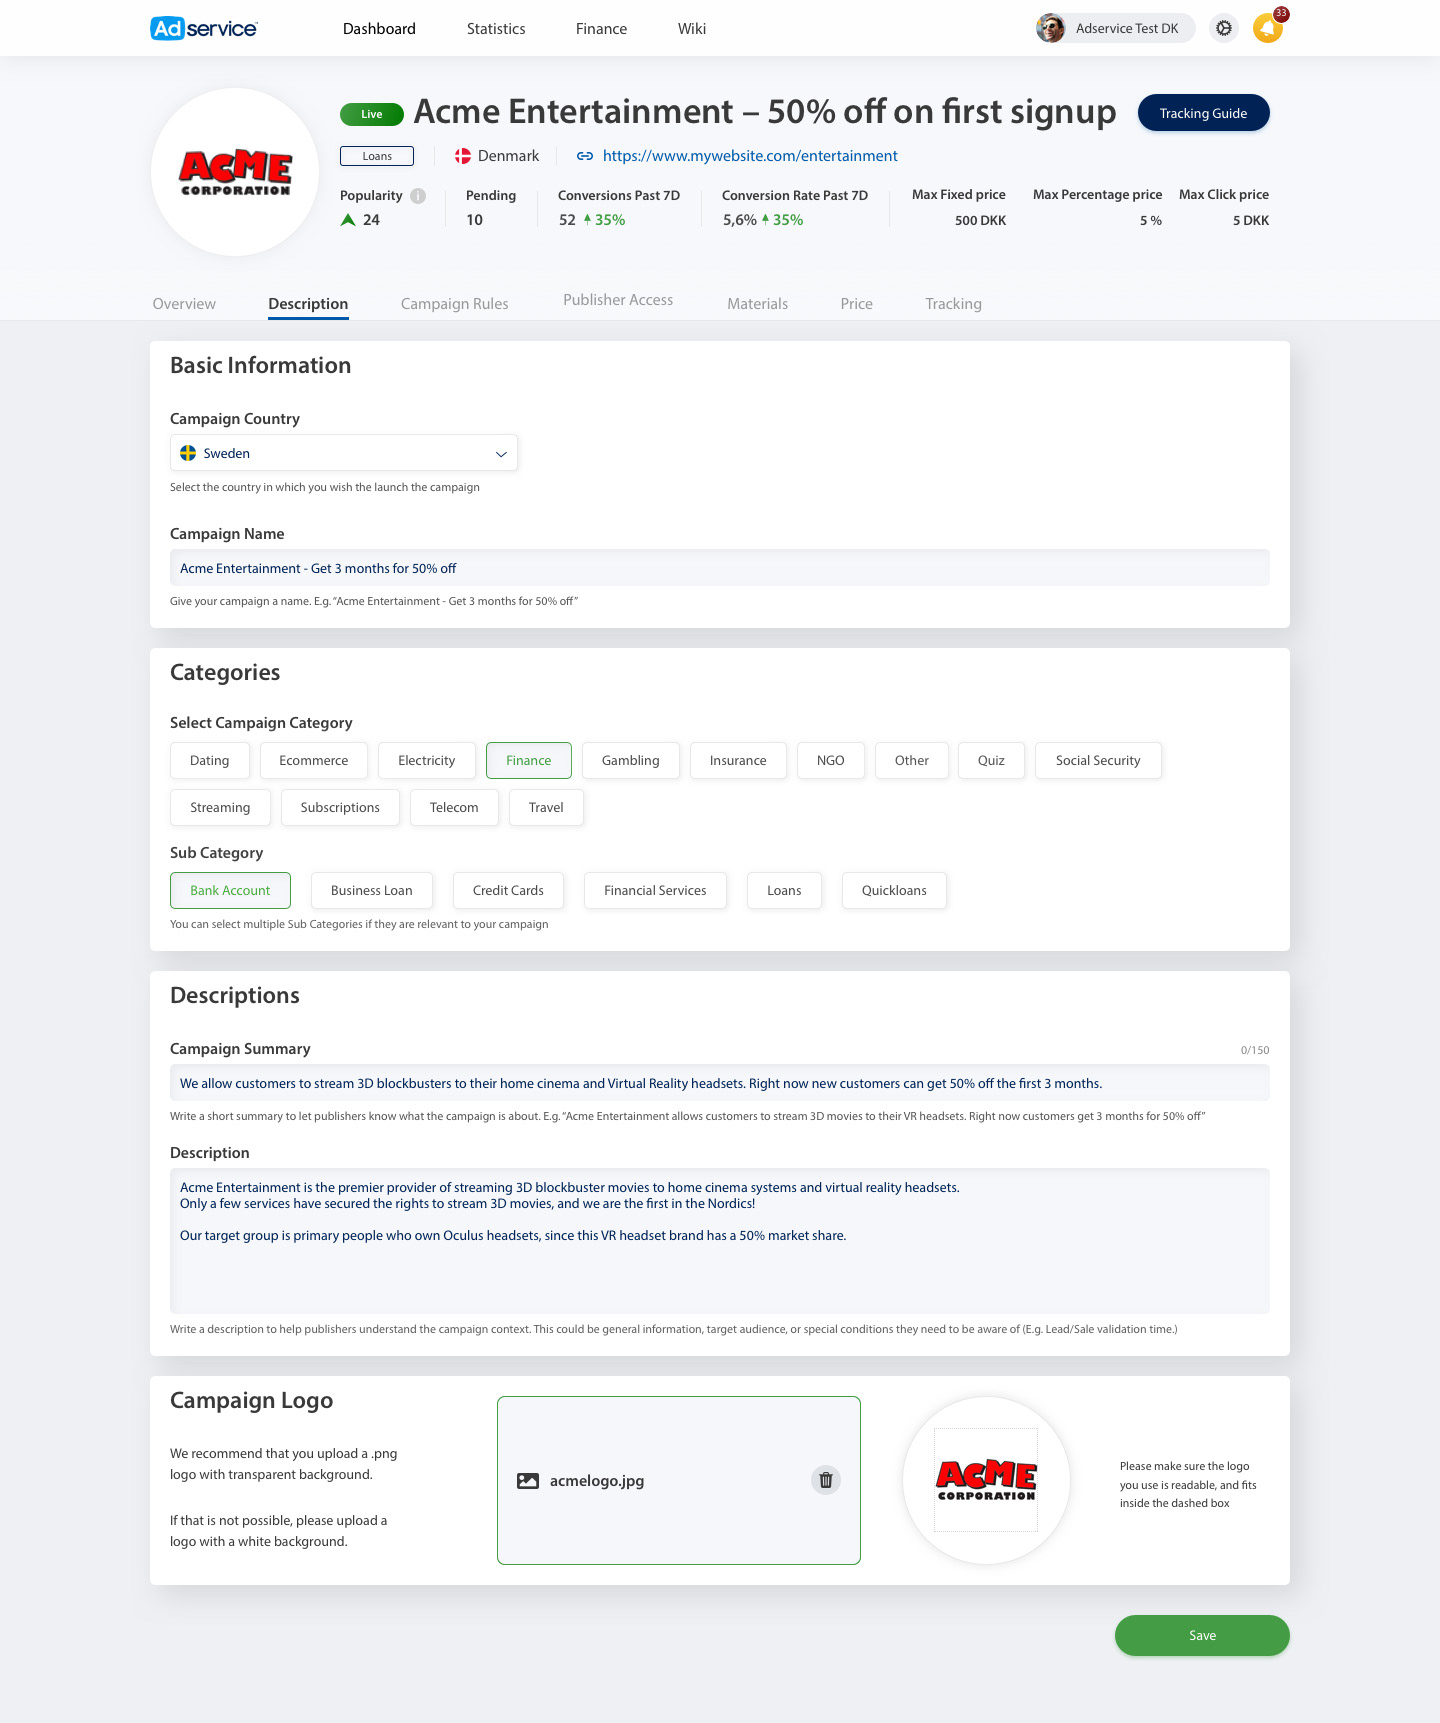Image resolution: width=1440 pixels, height=1723 pixels.
Task: Click the Tracking Guide button
Action: click(1204, 113)
